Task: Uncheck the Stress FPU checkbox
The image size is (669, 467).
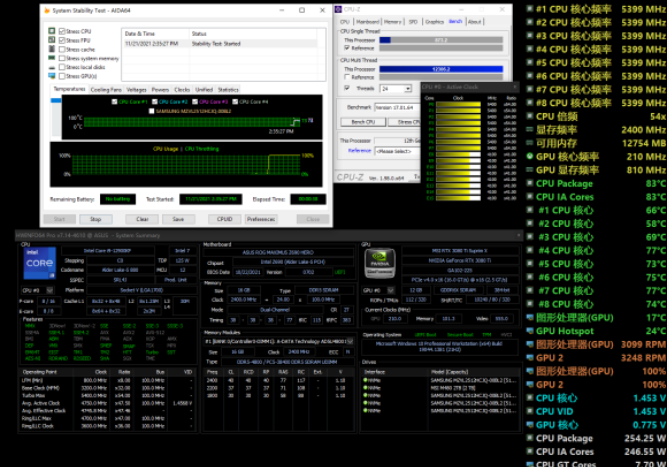Action: tap(62, 40)
